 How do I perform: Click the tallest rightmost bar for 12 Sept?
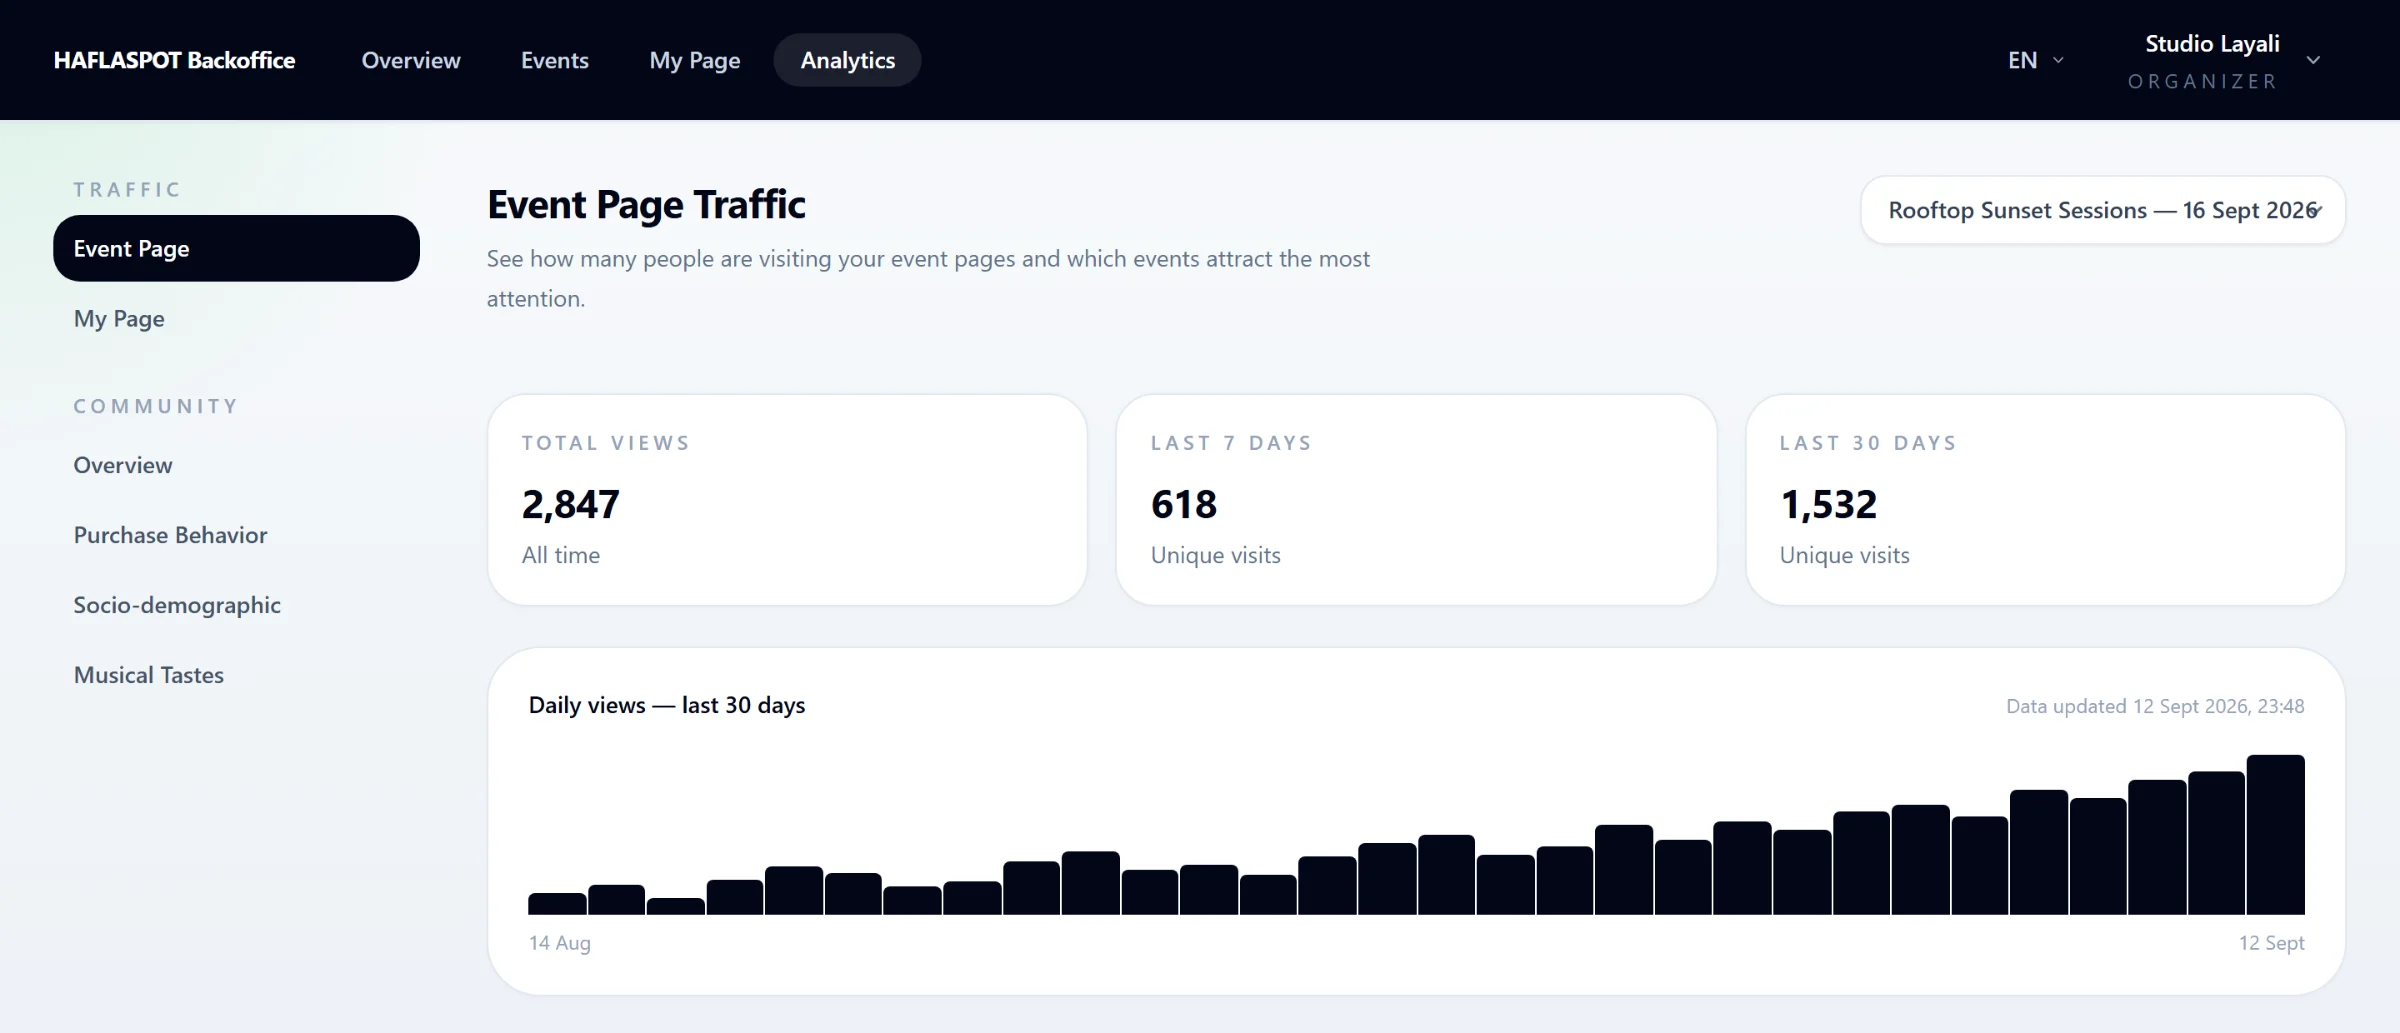[2276, 834]
